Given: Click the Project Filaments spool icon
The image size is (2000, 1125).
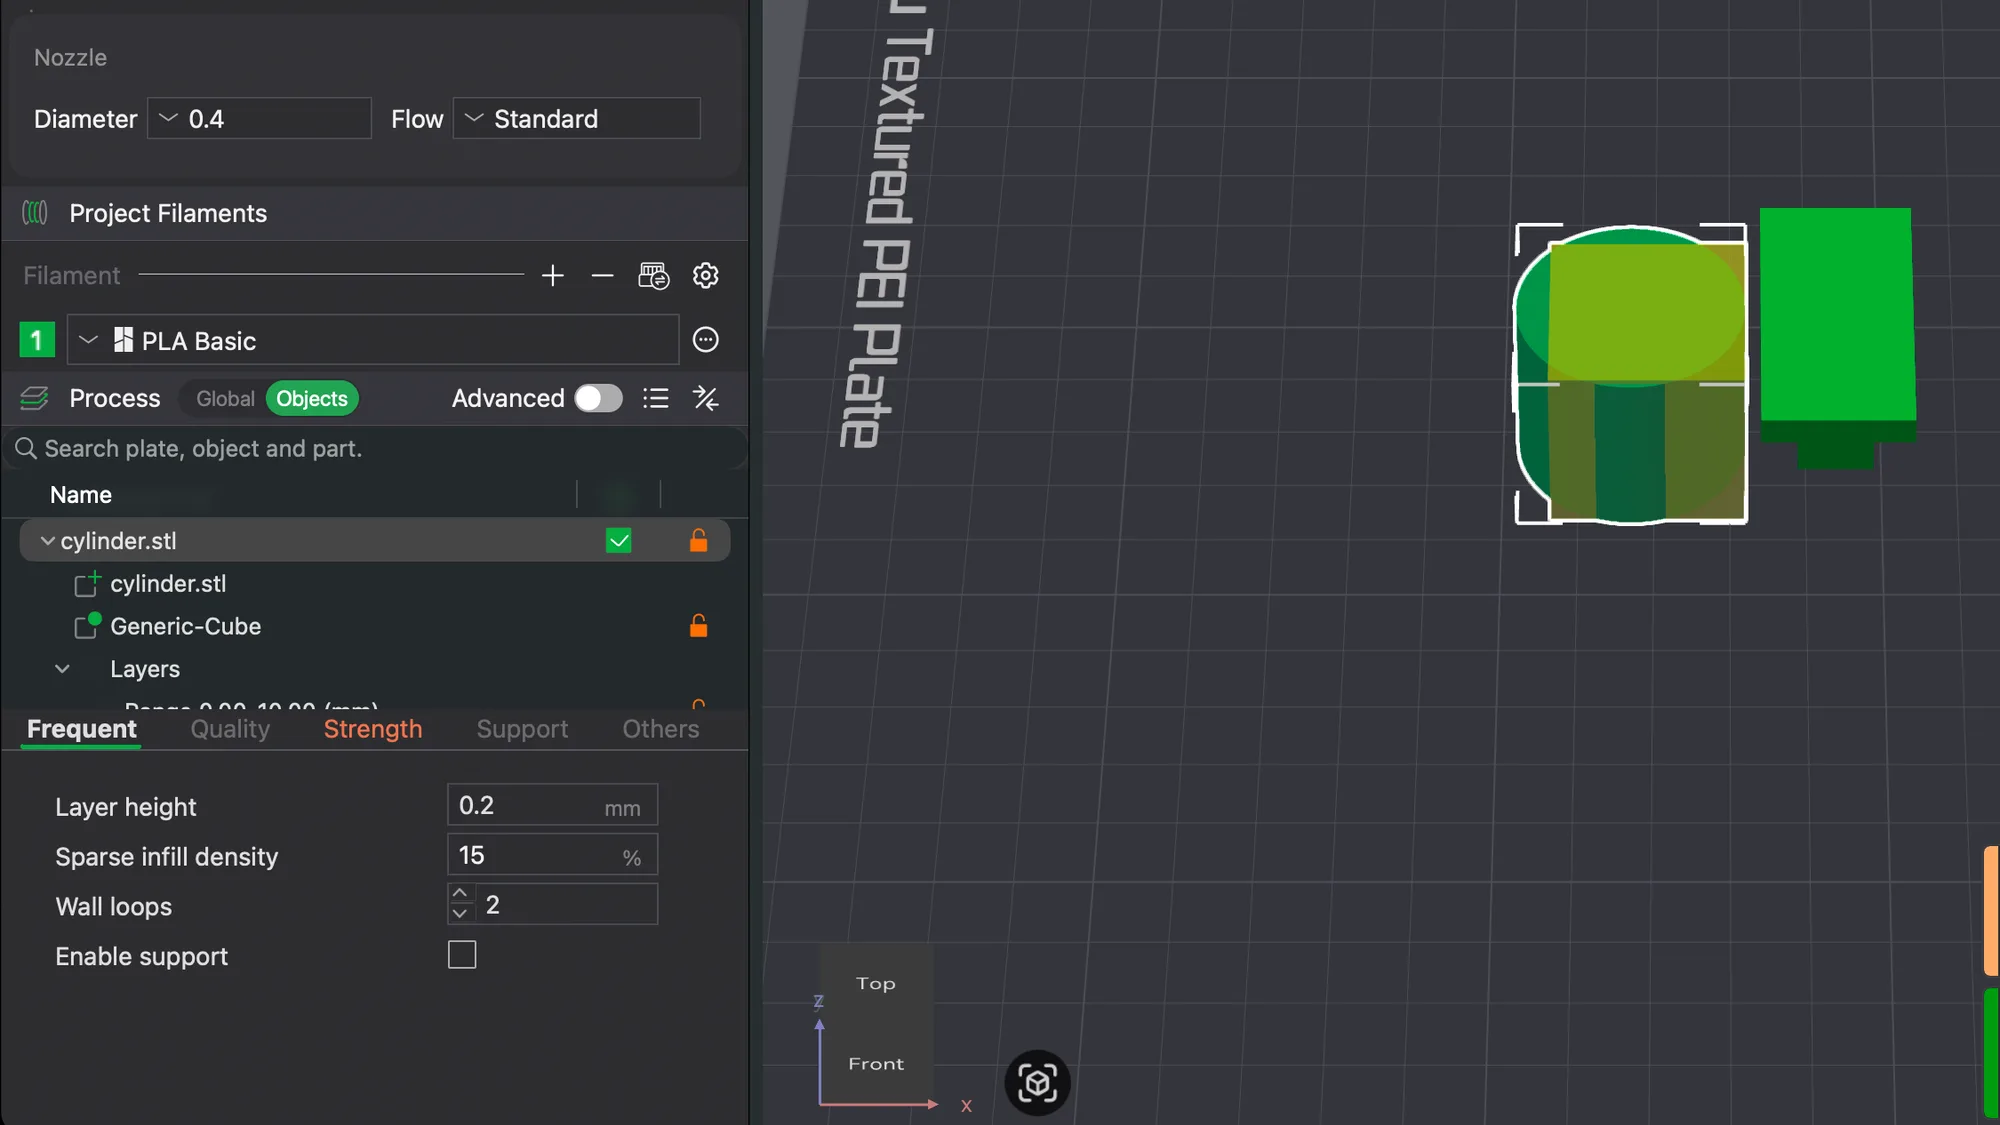Looking at the screenshot, I should point(35,213).
